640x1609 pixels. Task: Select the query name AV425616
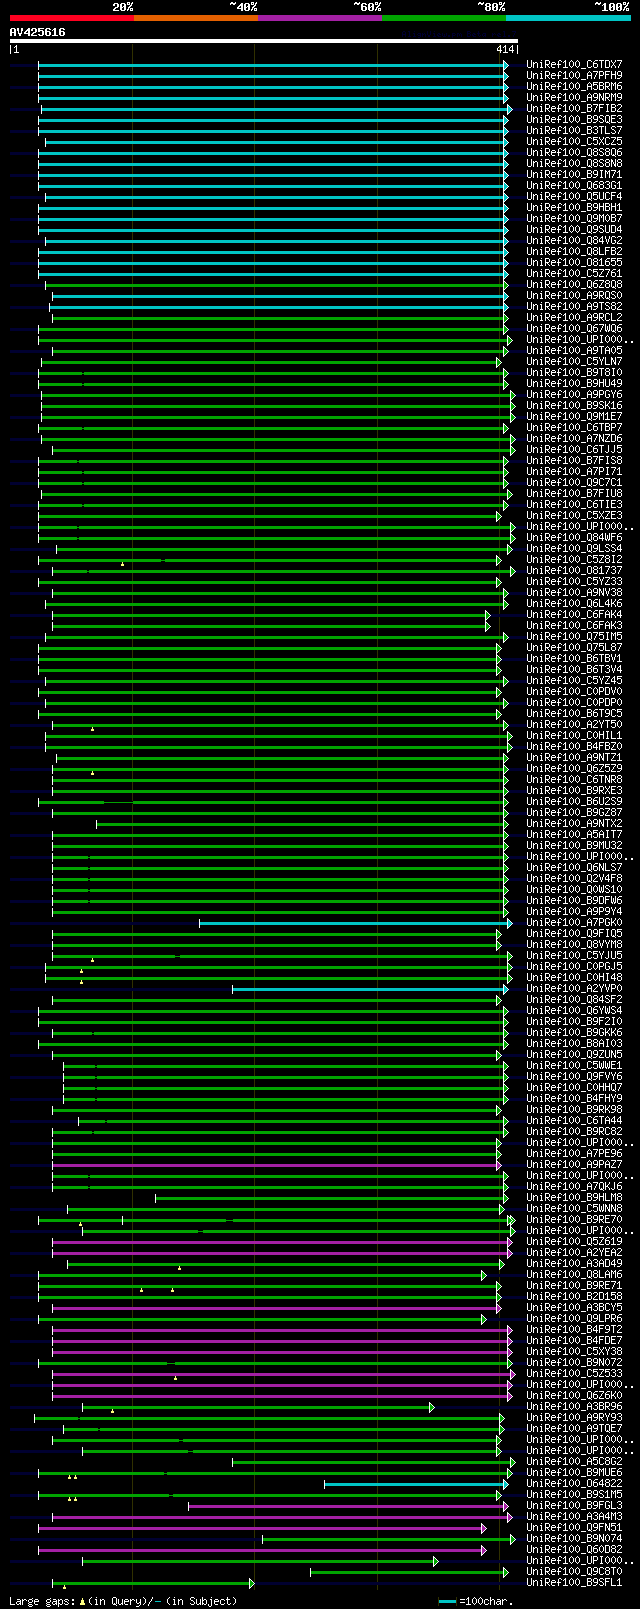coord(38,32)
